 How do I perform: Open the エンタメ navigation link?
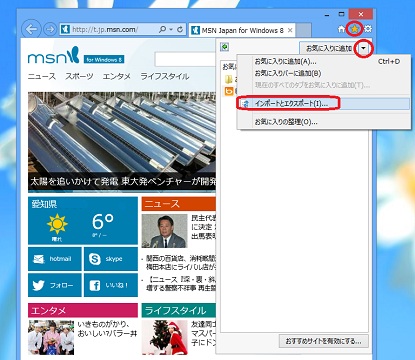click(x=117, y=76)
